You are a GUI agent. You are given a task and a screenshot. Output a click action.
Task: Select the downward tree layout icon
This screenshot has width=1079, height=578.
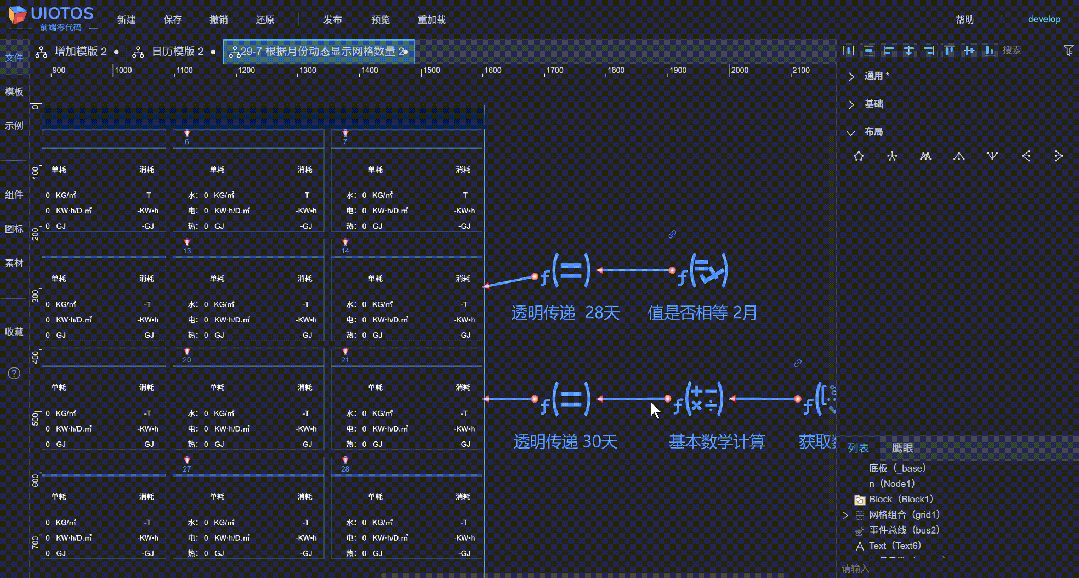point(992,156)
